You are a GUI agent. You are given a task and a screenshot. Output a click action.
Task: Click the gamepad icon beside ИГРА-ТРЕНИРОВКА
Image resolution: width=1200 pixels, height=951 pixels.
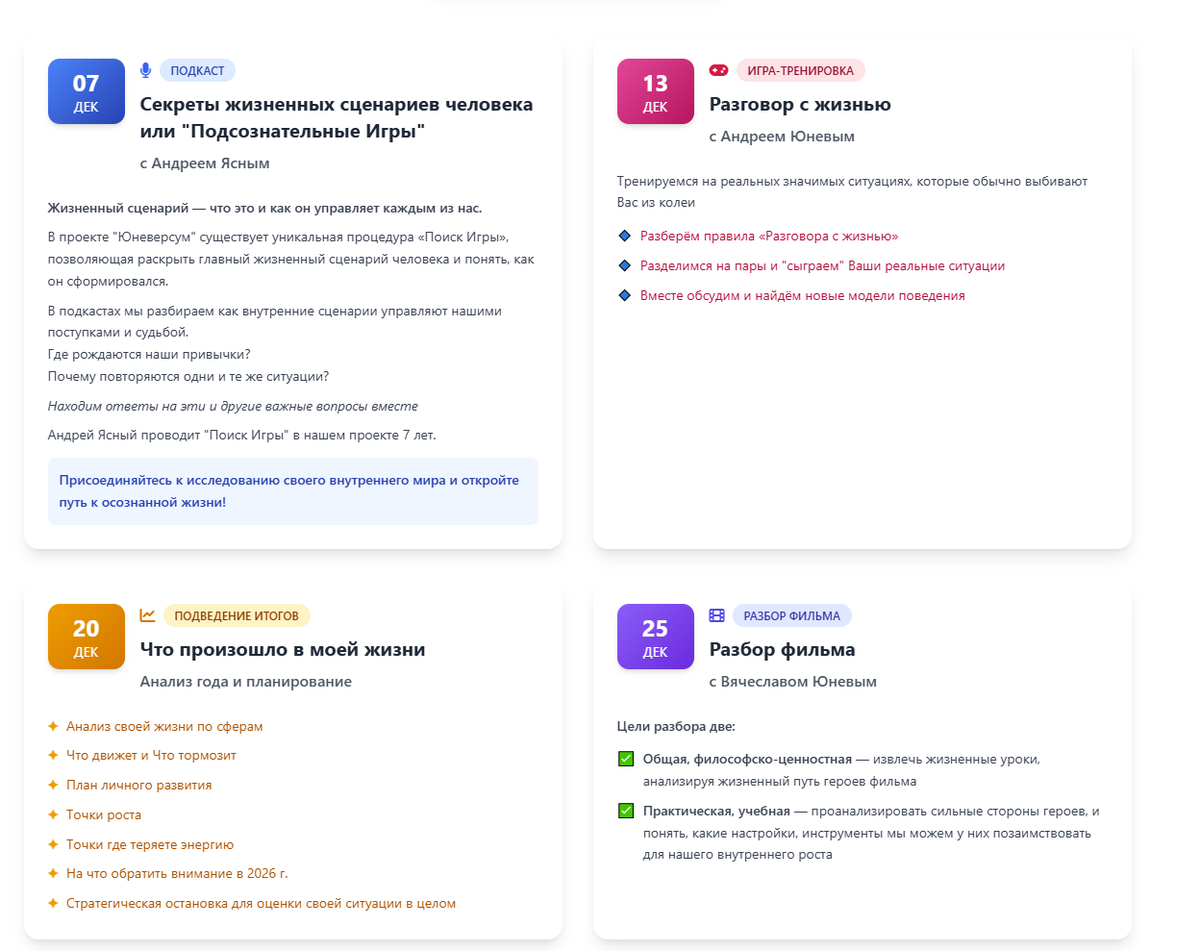click(x=718, y=70)
